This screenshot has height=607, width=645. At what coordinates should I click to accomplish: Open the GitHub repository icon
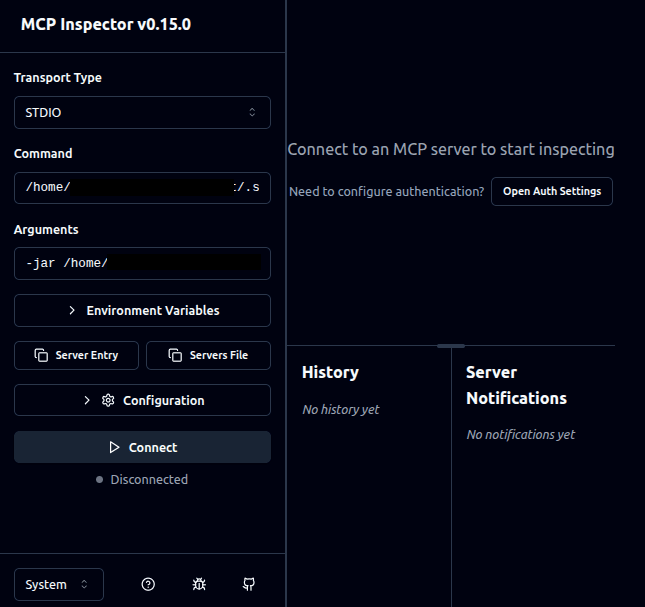249,584
